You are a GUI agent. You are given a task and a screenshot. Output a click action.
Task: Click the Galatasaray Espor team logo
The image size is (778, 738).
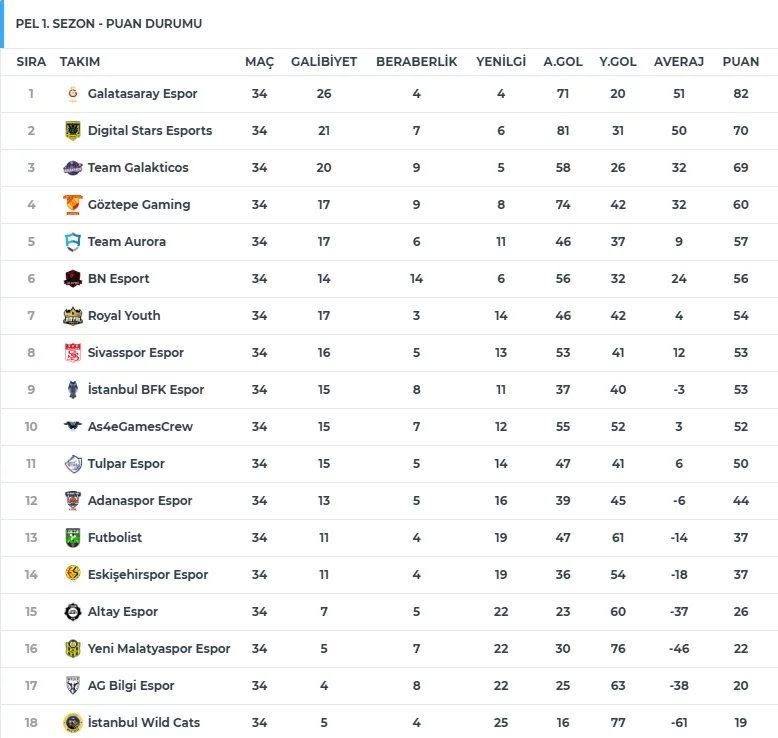[72, 94]
